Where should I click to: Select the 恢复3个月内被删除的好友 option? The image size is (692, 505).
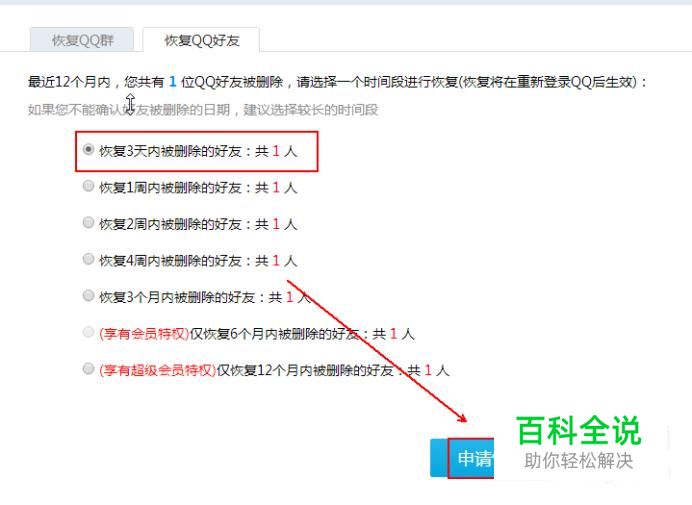pos(88,295)
